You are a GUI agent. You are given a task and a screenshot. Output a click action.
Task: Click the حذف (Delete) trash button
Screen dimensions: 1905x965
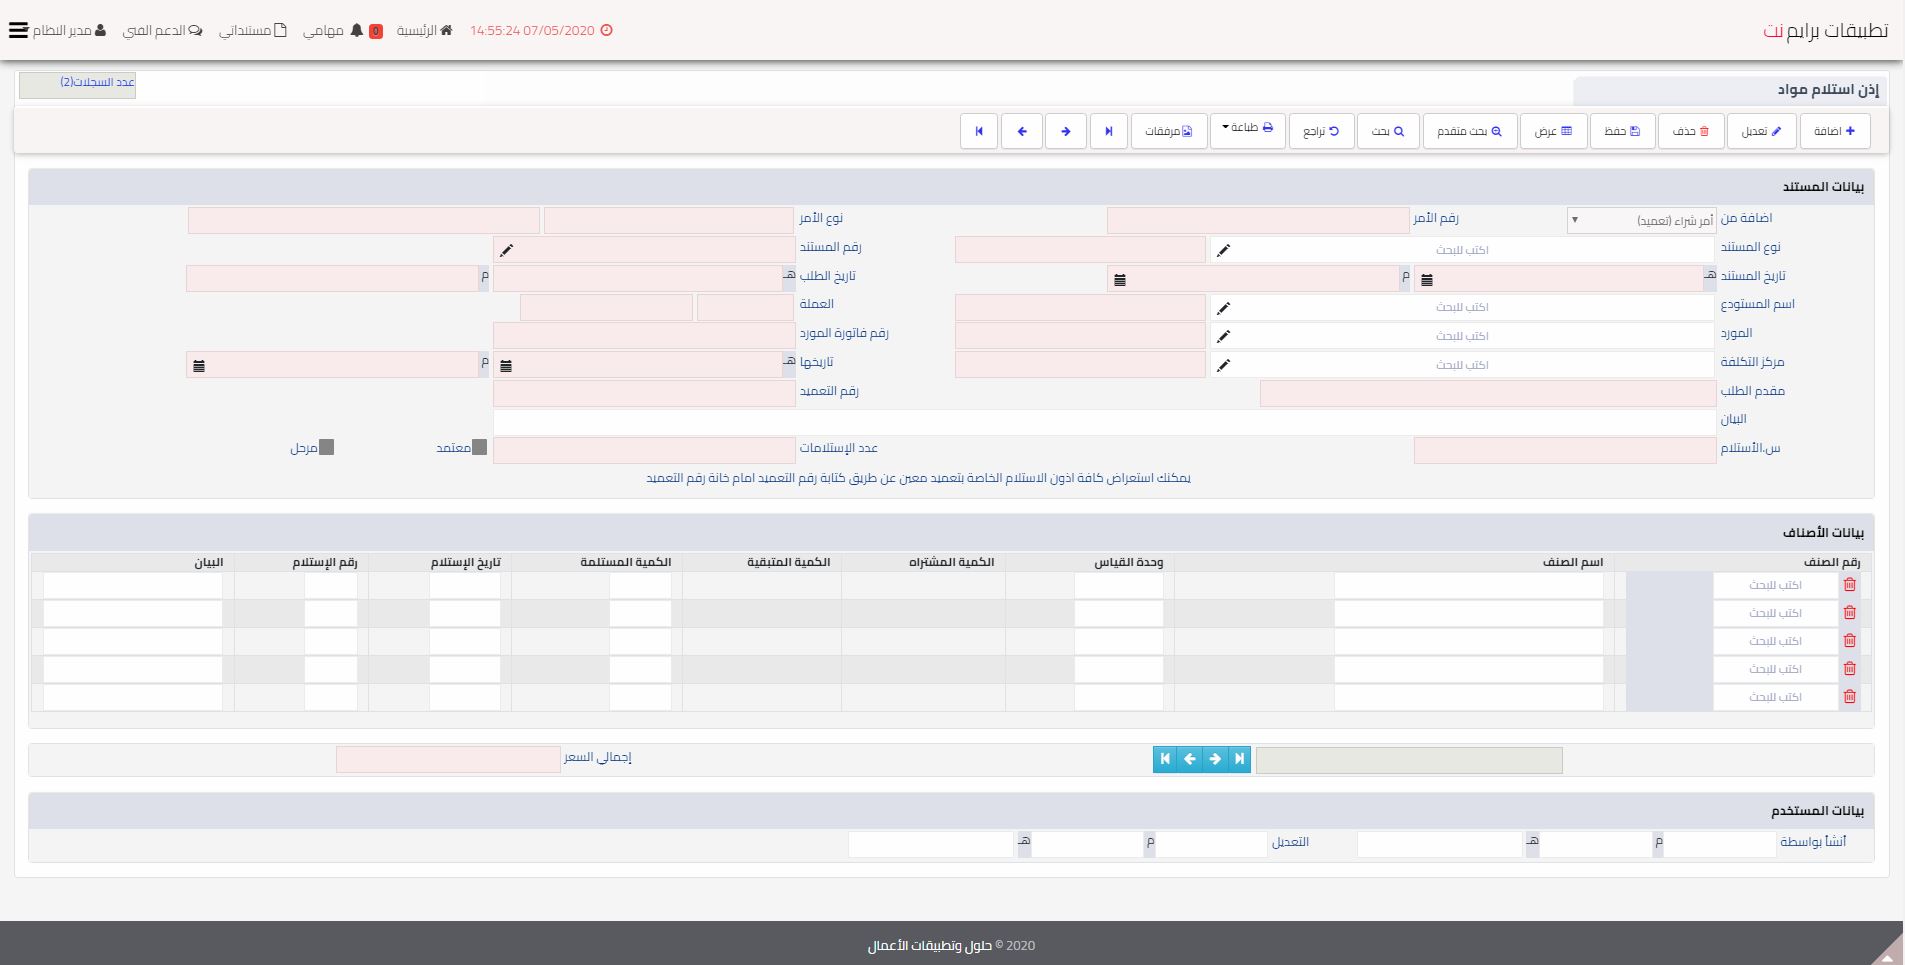(1691, 131)
